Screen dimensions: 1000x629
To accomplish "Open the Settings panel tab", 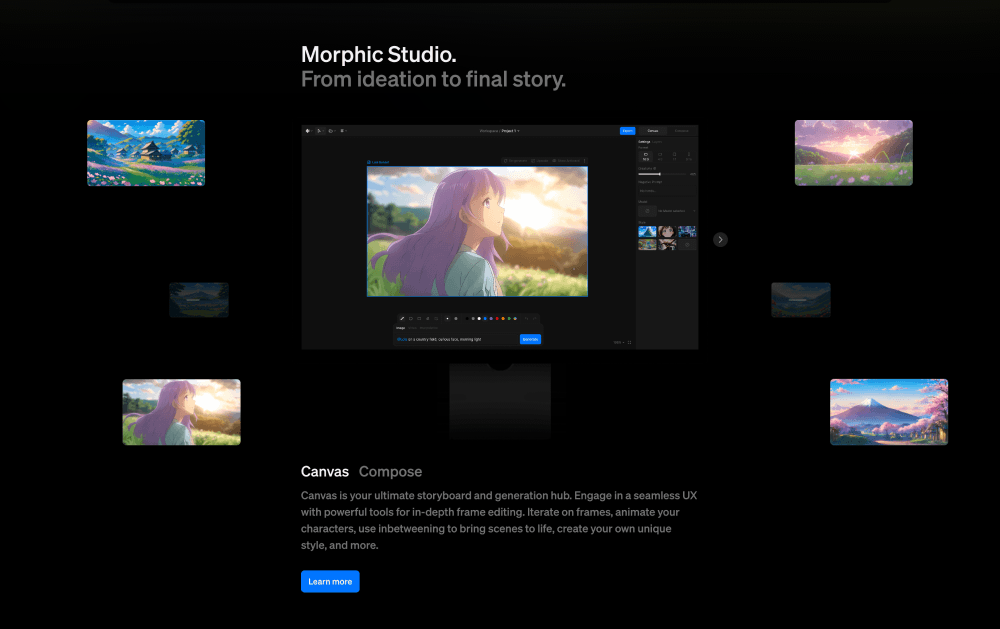I will pyautogui.click(x=644, y=142).
